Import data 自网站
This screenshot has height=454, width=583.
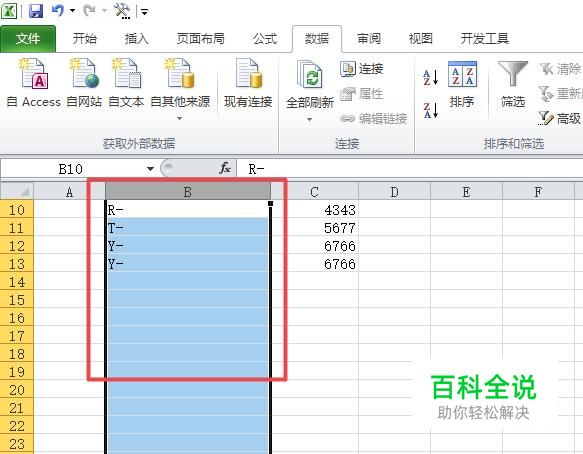point(84,83)
